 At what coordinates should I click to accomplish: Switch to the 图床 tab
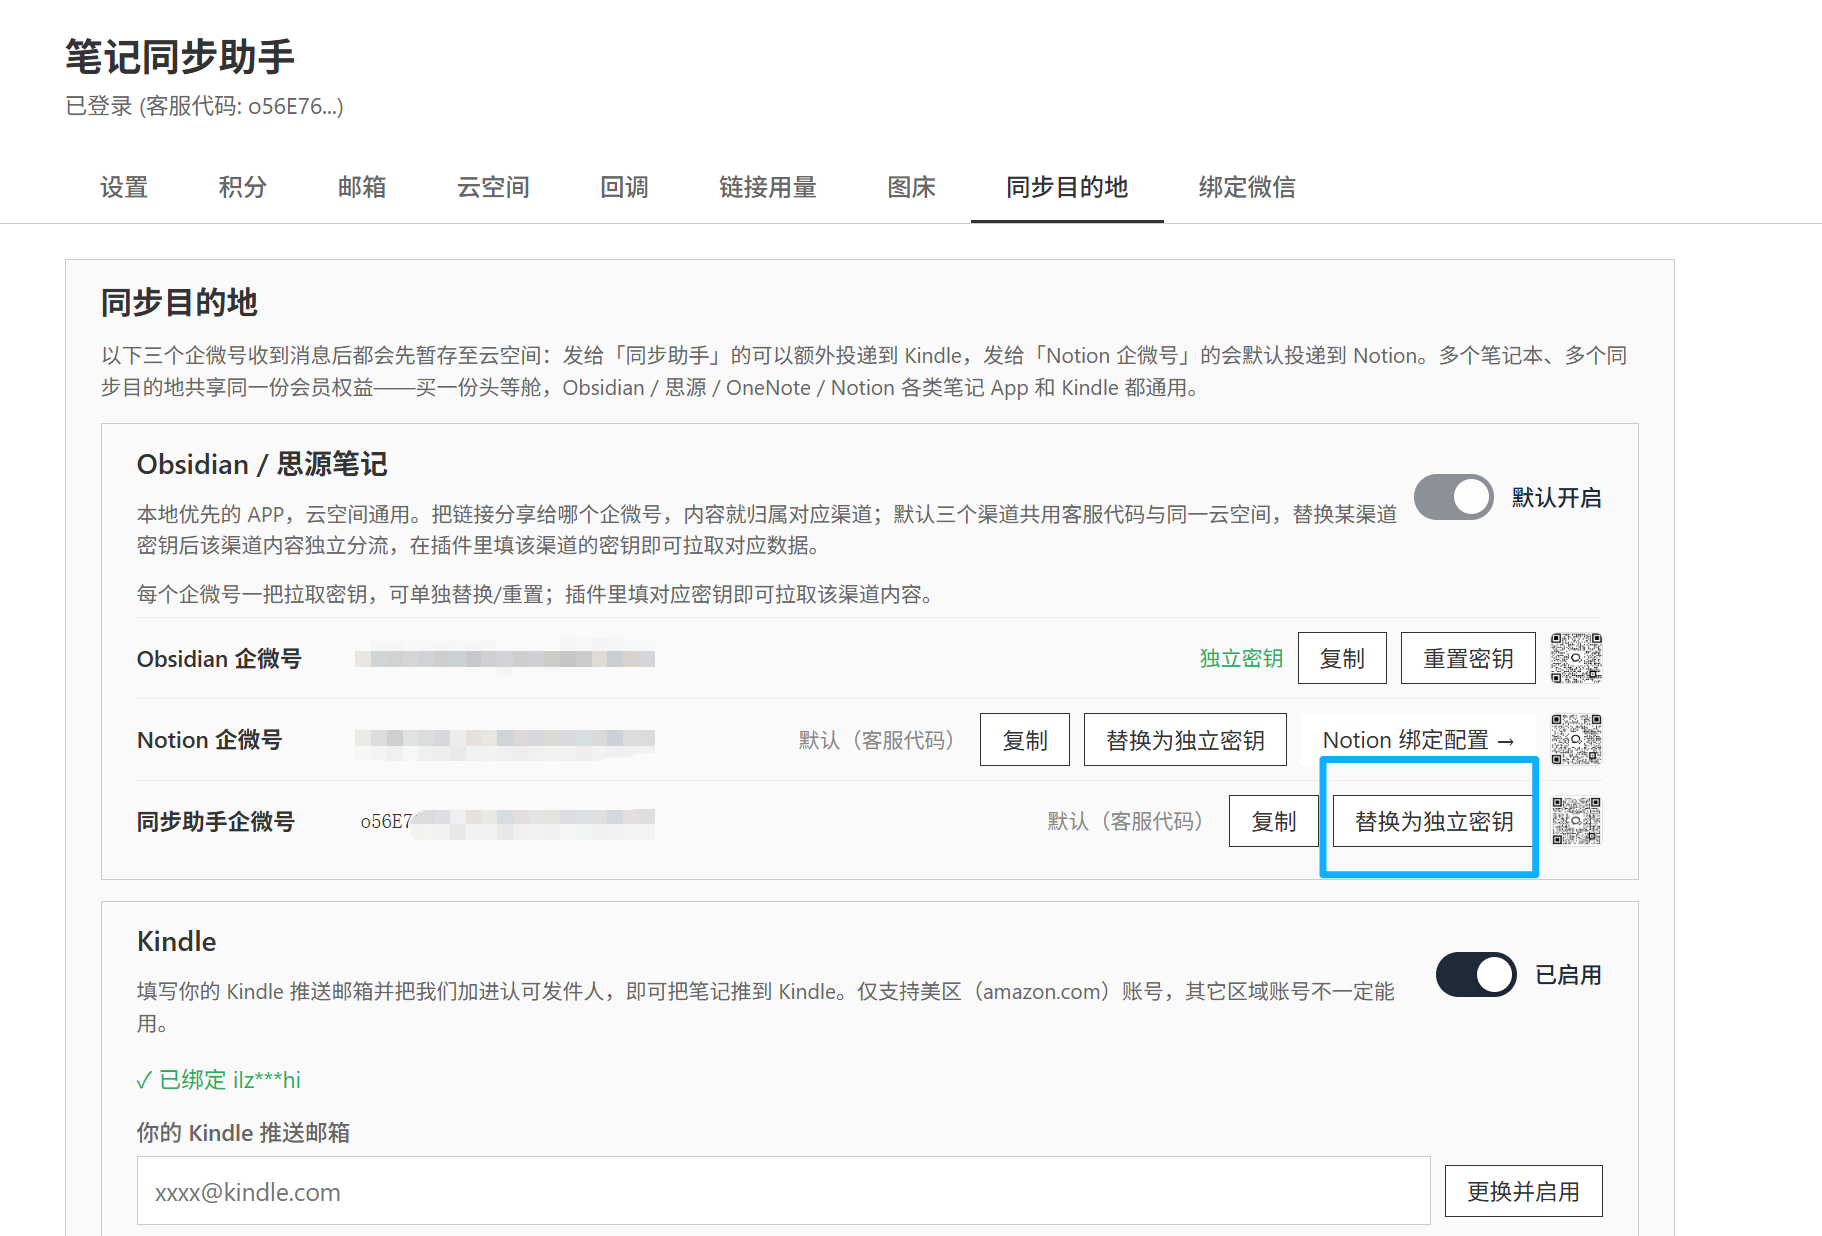[912, 187]
